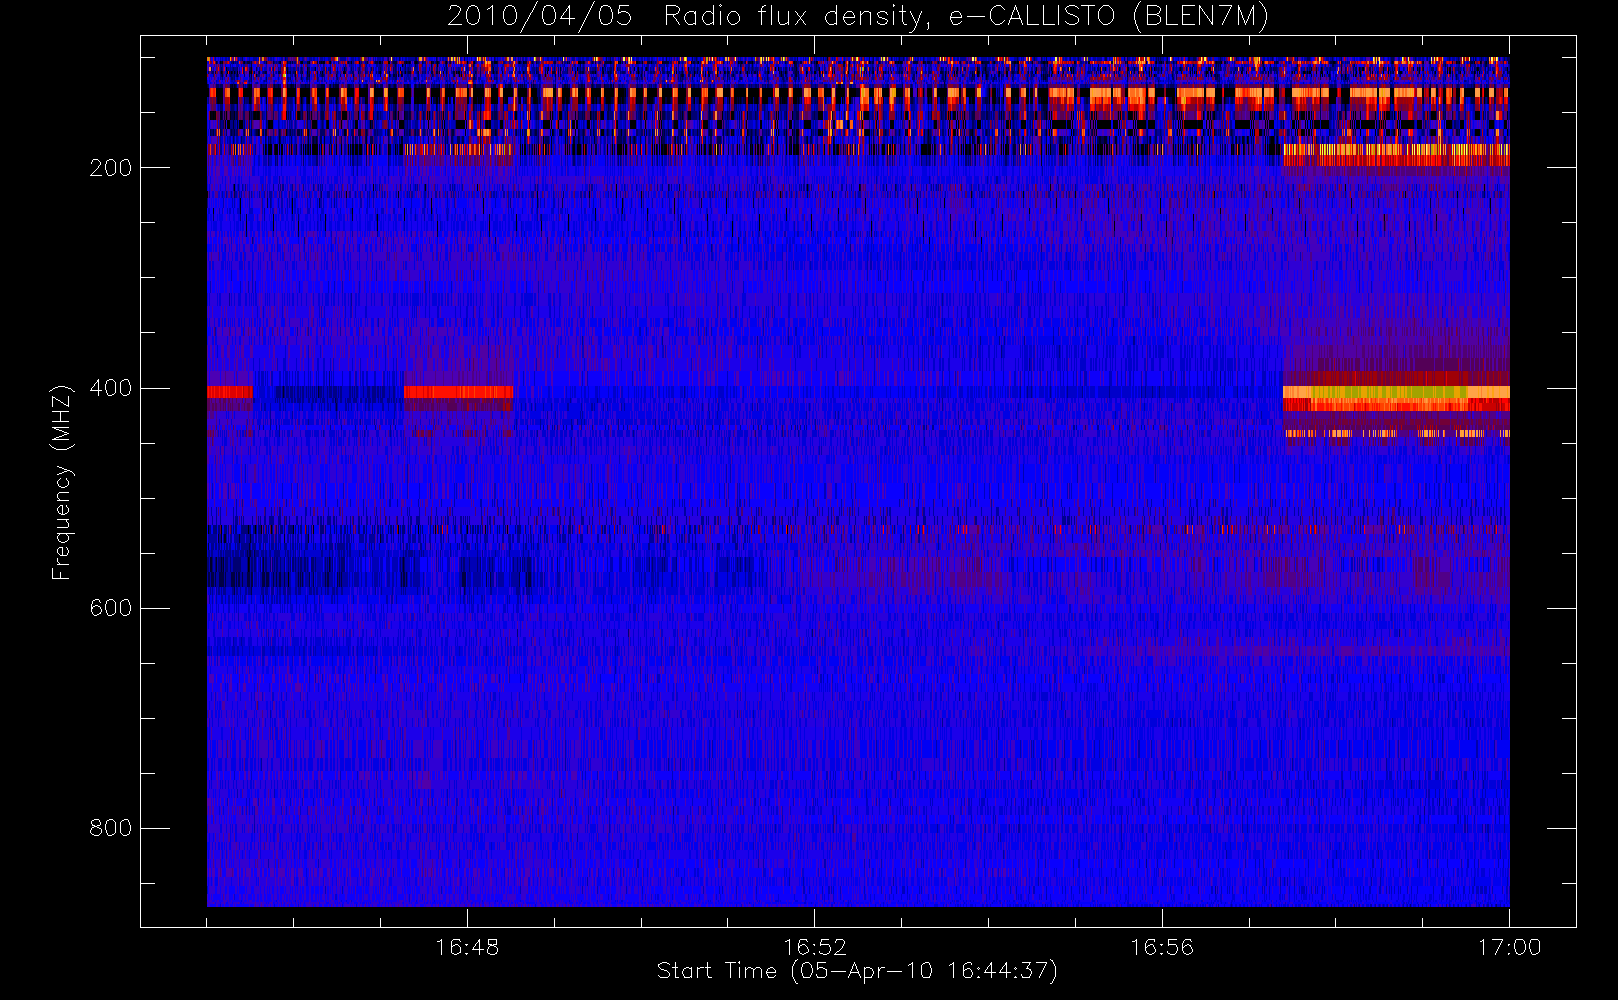Click the 'Start Time (05-Apr-10 16:44:37)' label

click(857, 971)
